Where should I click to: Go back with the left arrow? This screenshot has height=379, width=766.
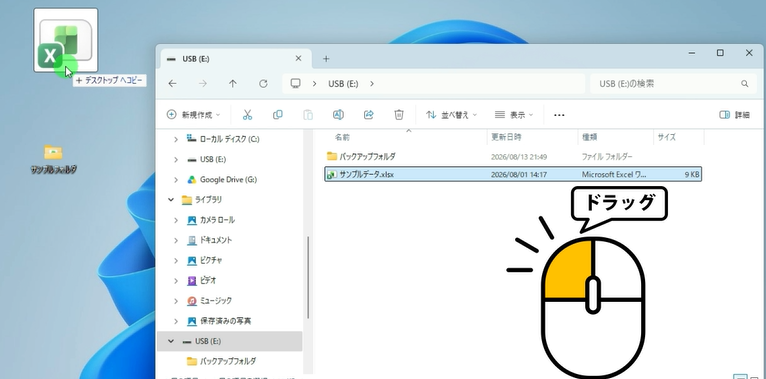pyautogui.click(x=172, y=84)
